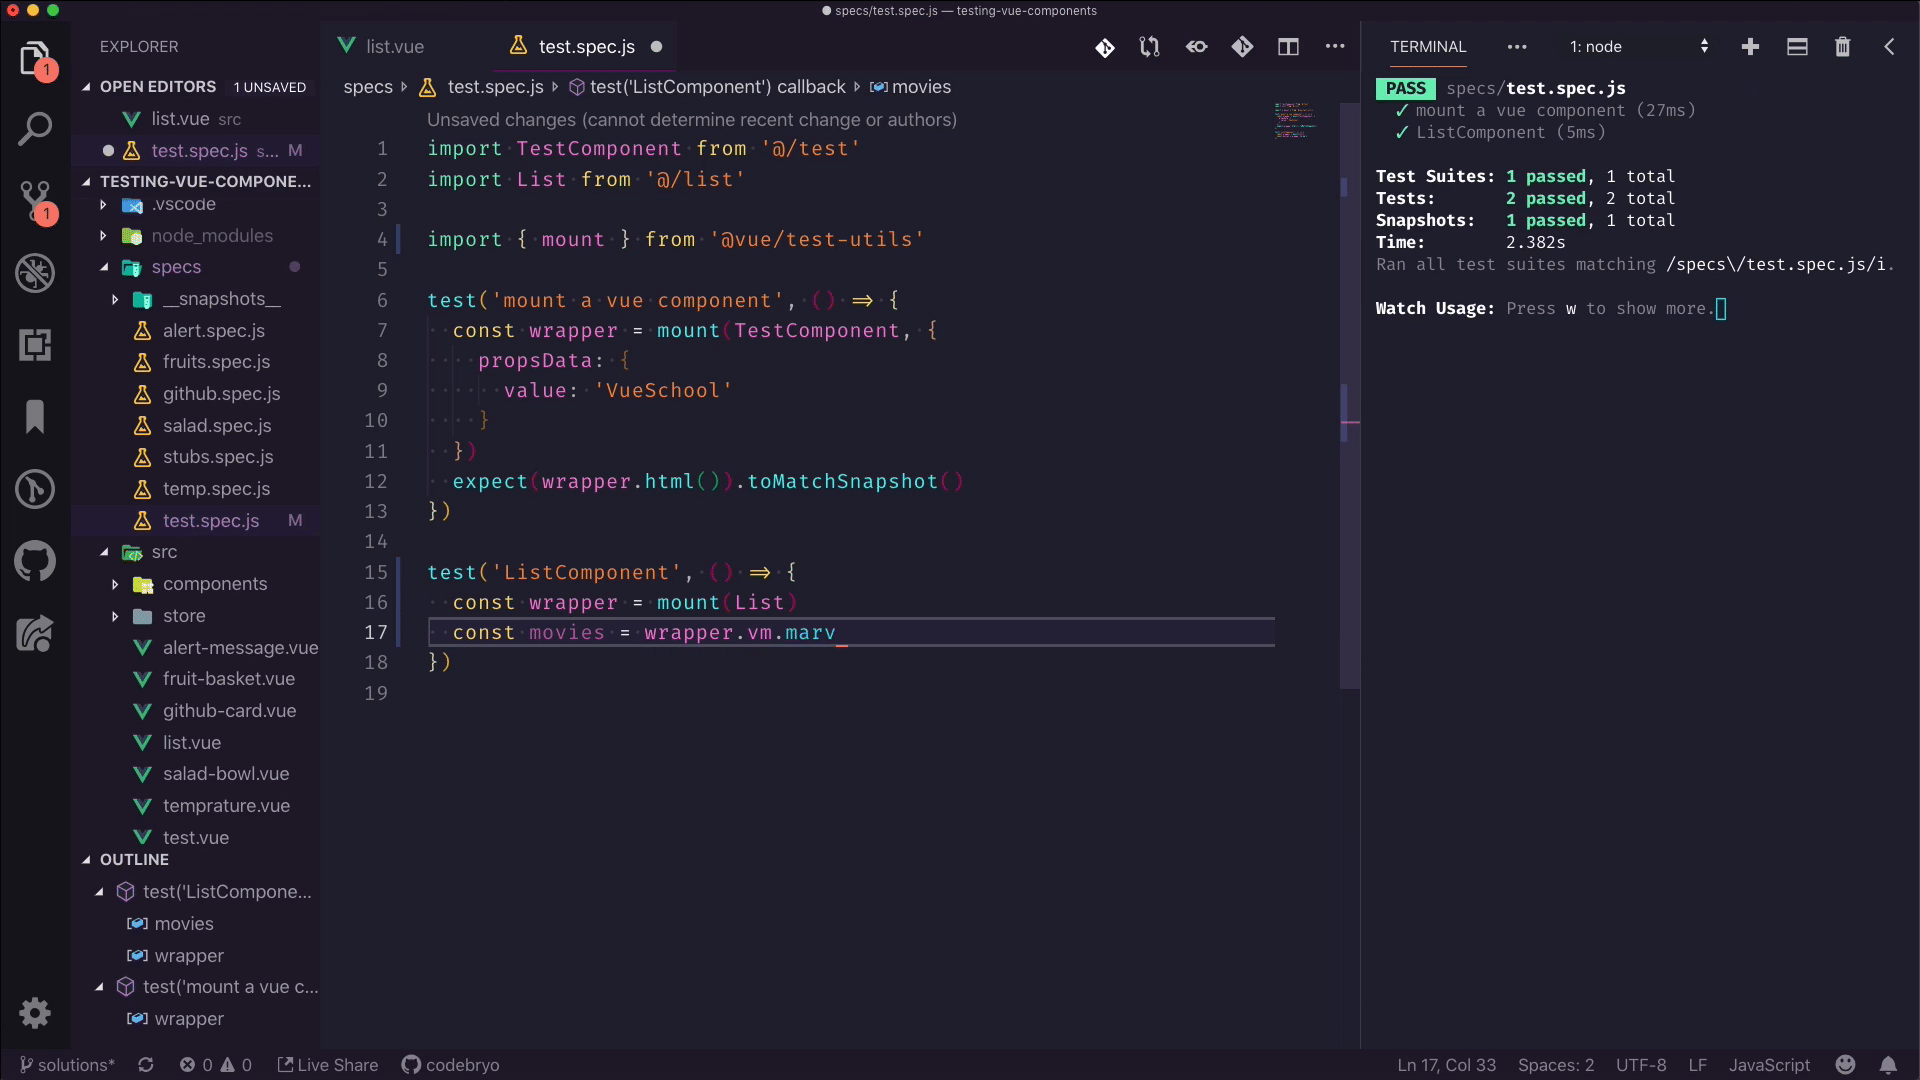Create a new terminal with plus icon
Image resolution: width=1920 pixels, height=1080 pixels.
pos(1750,47)
